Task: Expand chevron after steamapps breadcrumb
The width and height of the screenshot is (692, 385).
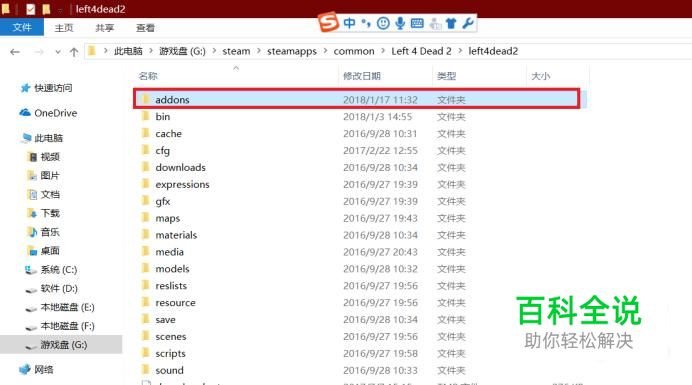Action: coord(325,51)
